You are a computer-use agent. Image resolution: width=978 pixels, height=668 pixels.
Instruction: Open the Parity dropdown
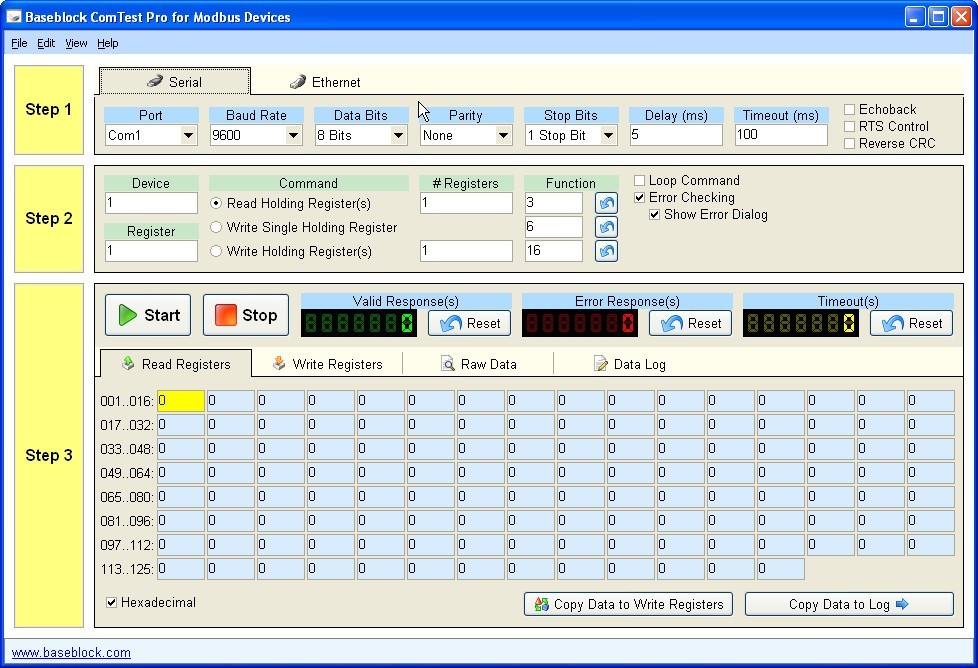click(504, 135)
